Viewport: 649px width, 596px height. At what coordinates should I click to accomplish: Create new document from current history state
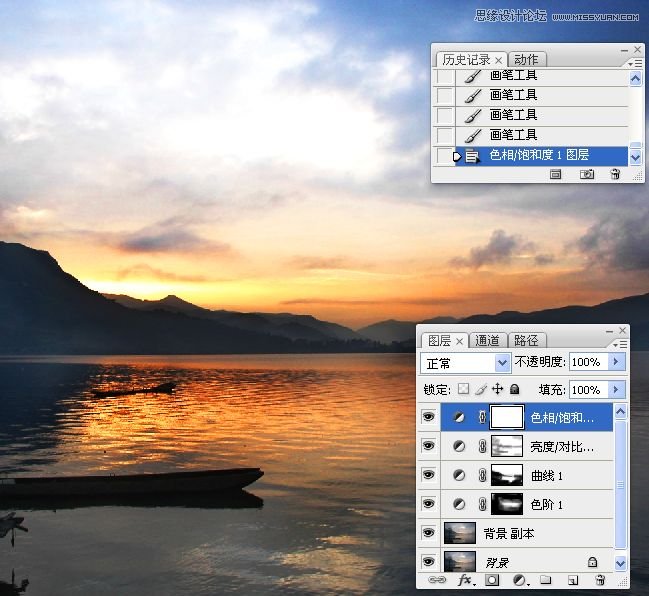click(556, 174)
